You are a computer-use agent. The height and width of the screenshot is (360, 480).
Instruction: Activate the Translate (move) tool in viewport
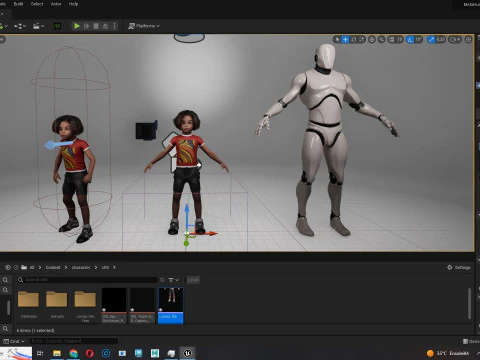[x=345, y=40]
